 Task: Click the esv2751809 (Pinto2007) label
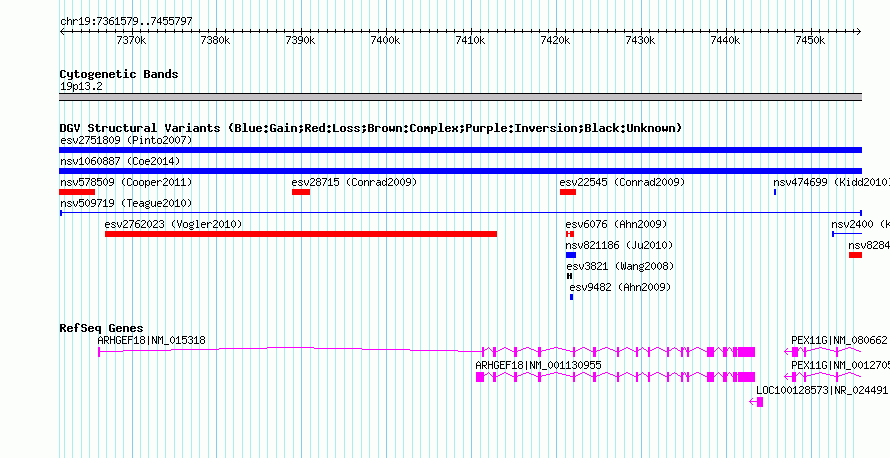point(126,140)
